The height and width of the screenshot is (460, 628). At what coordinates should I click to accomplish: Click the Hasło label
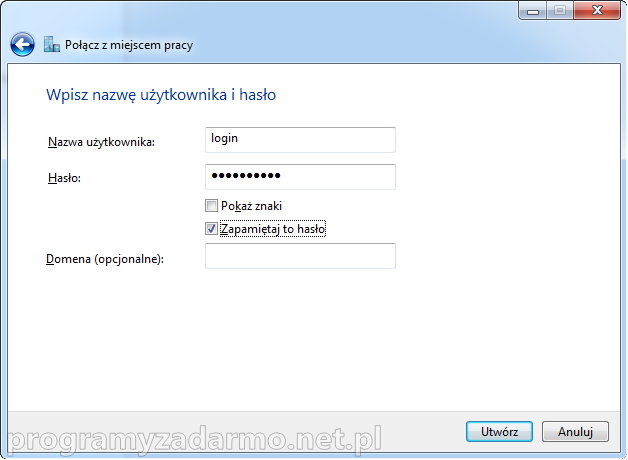(64, 178)
